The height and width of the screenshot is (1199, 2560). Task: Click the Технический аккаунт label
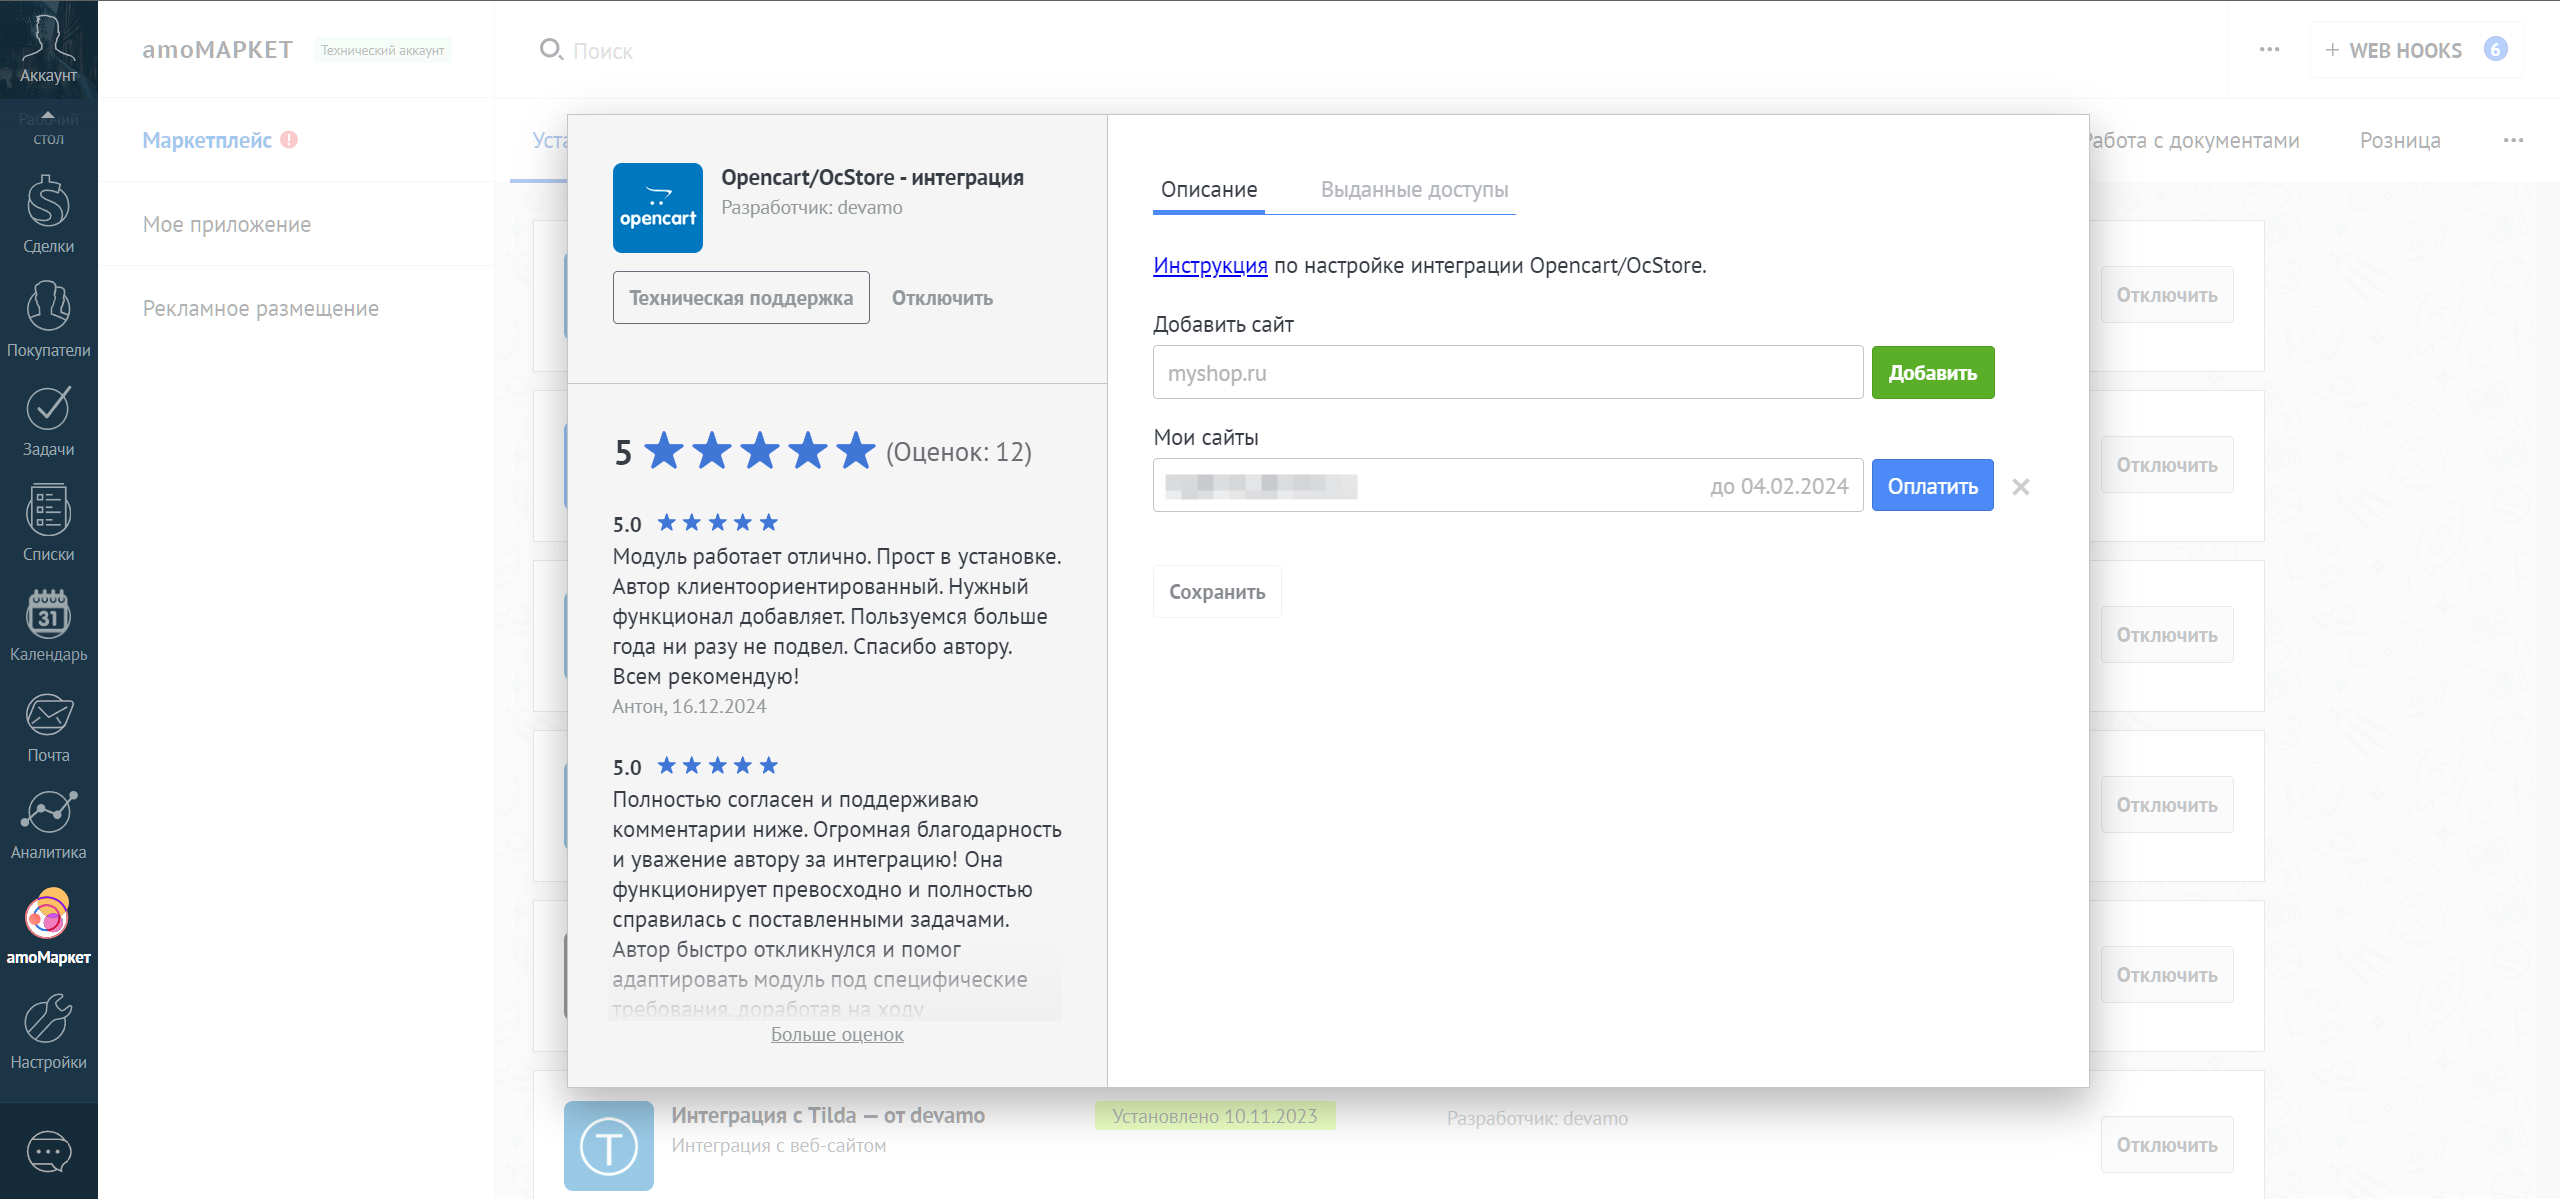tap(382, 50)
